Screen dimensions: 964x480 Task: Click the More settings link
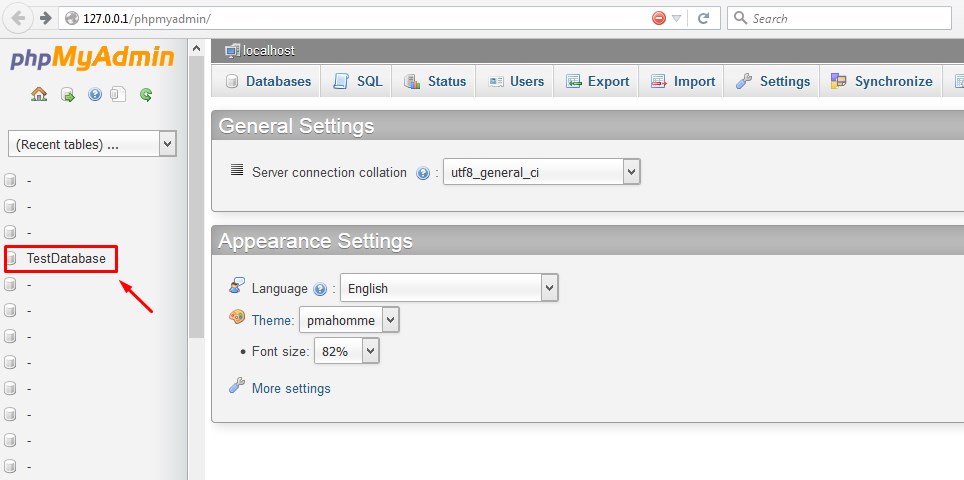[291, 388]
